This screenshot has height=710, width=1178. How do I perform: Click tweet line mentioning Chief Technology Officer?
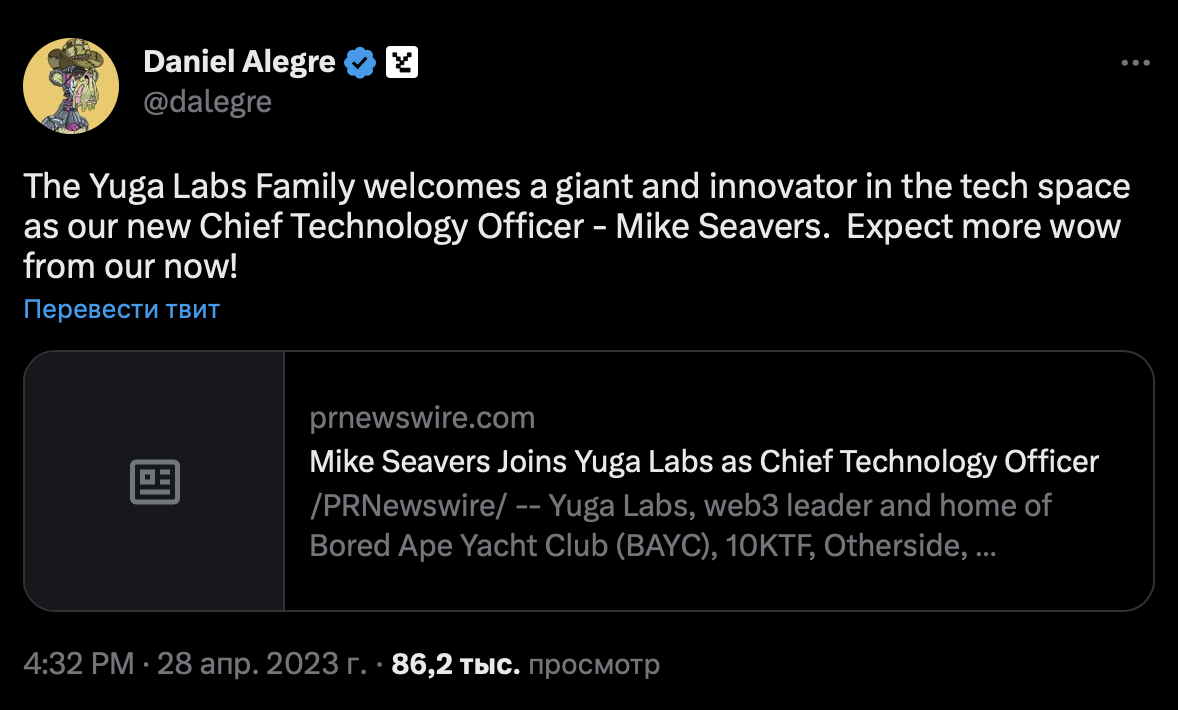click(571, 227)
